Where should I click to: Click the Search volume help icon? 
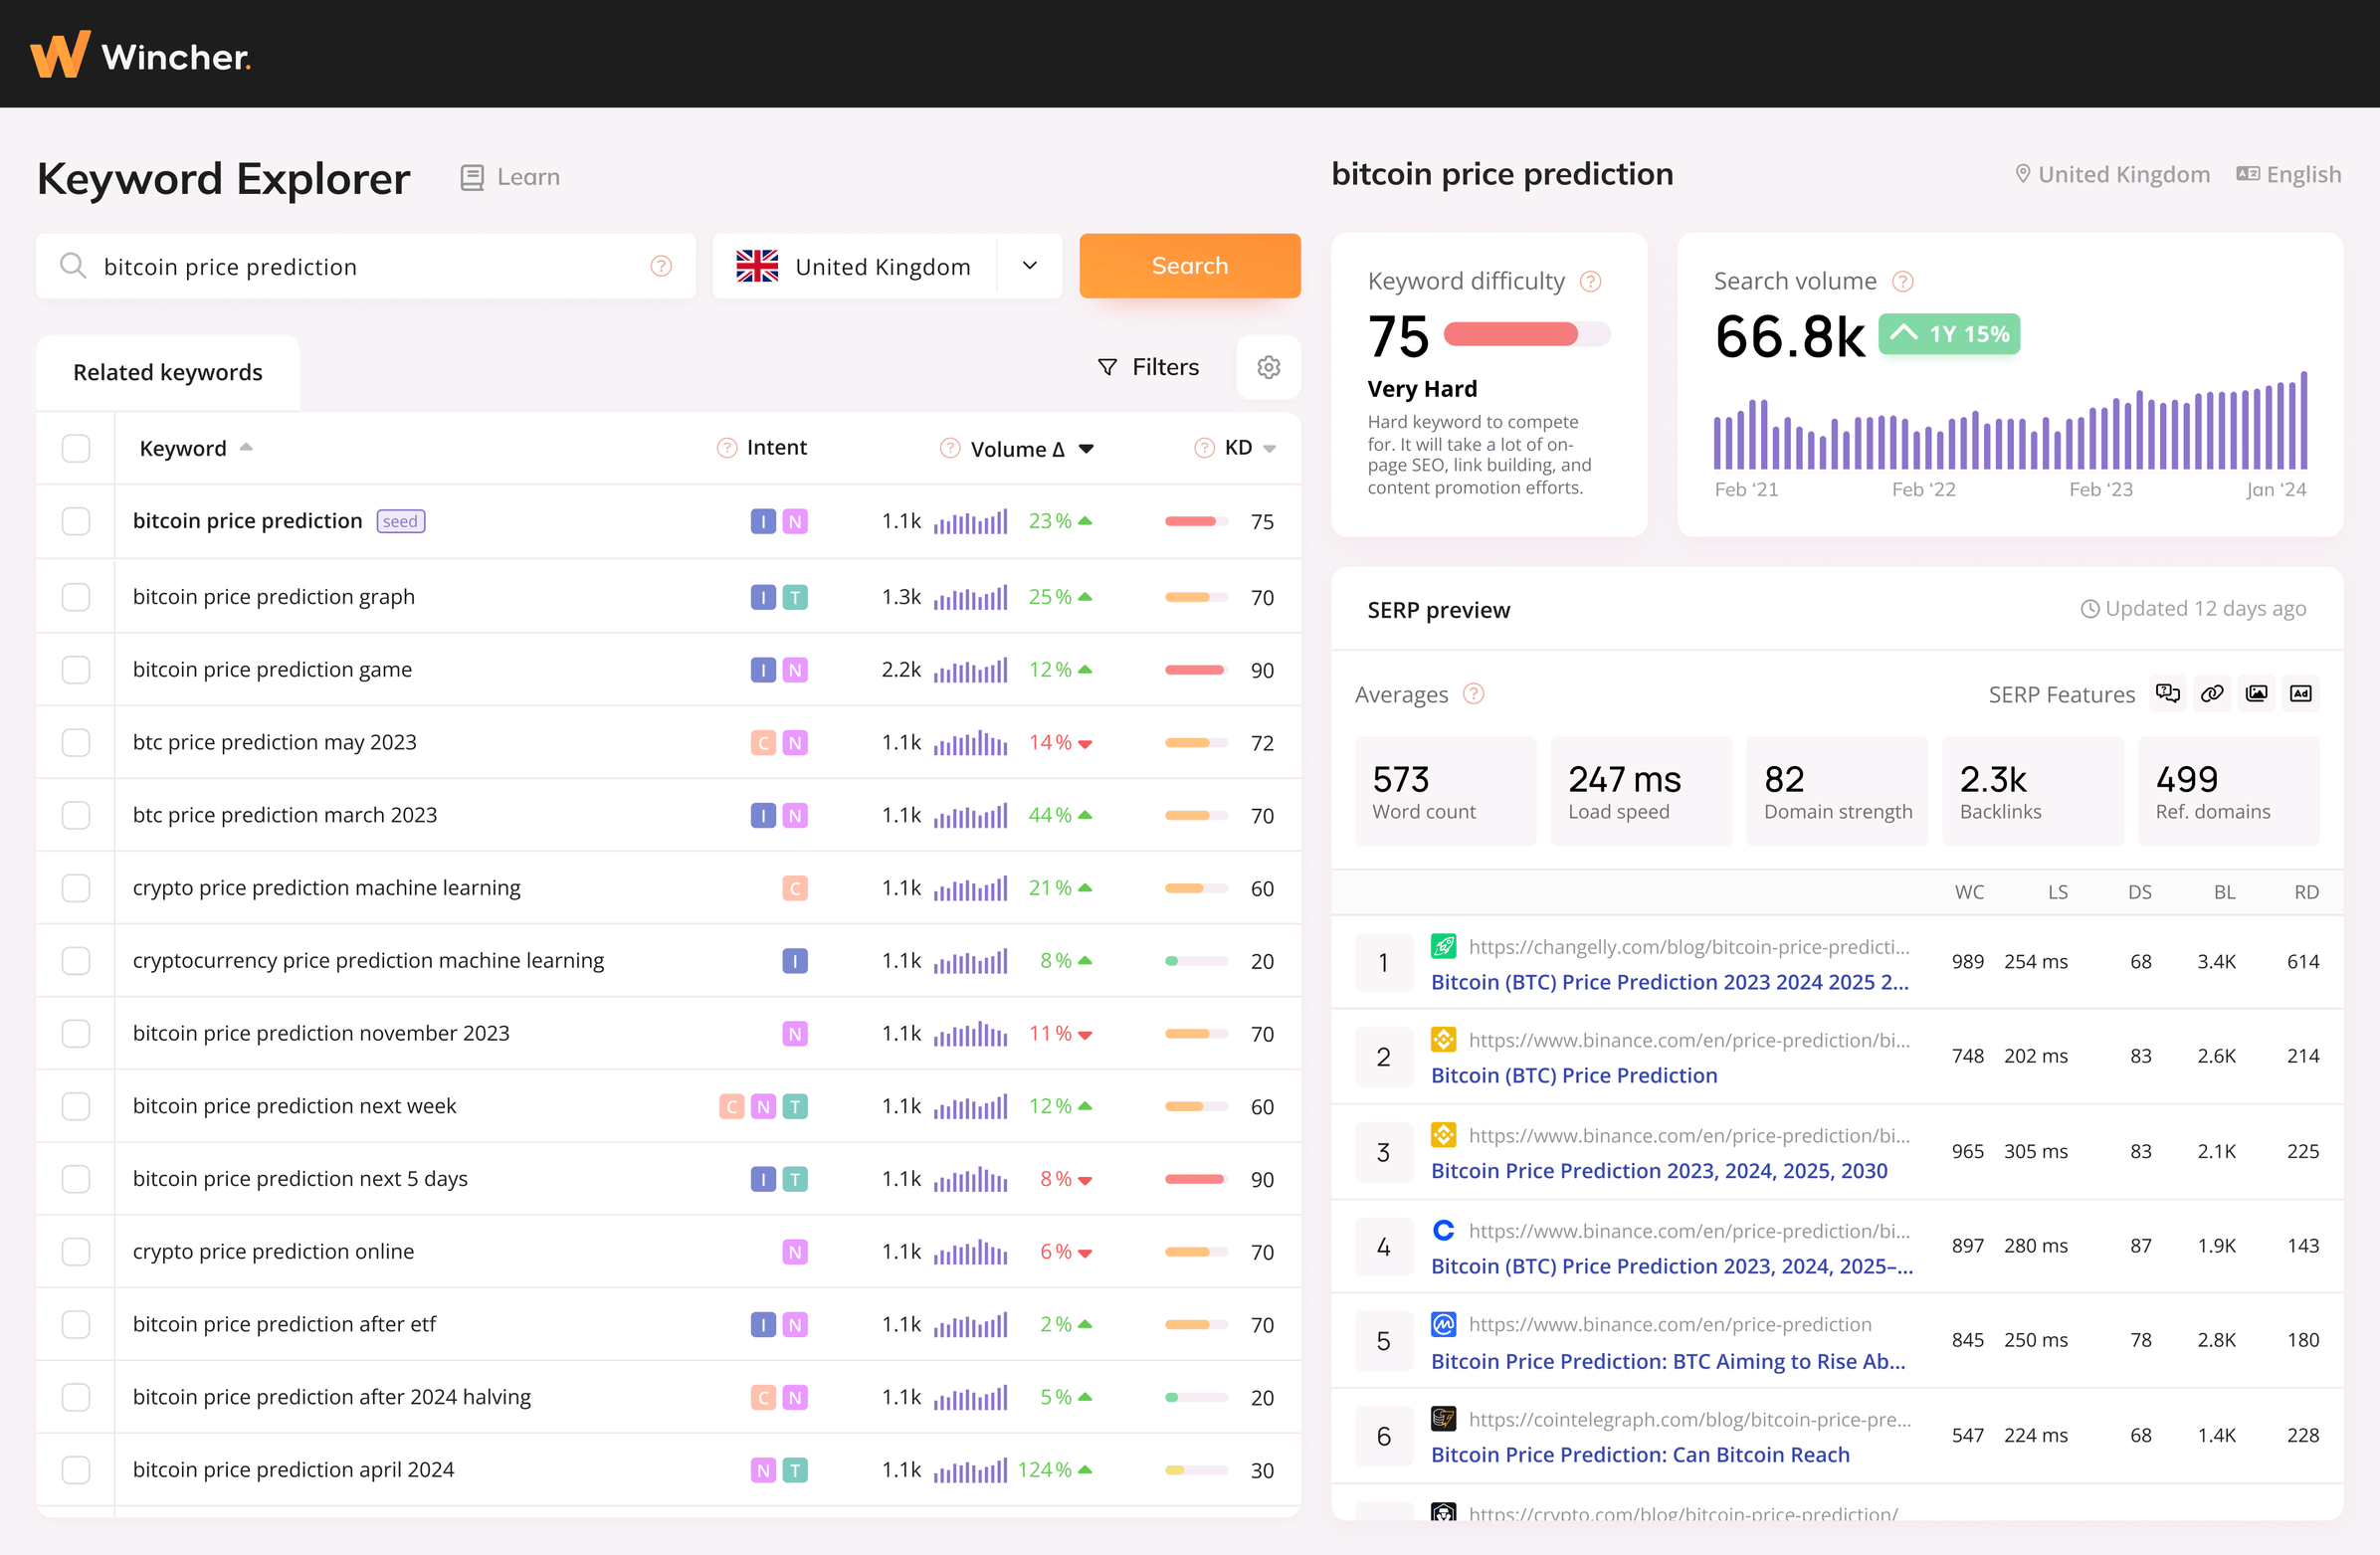1903,282
